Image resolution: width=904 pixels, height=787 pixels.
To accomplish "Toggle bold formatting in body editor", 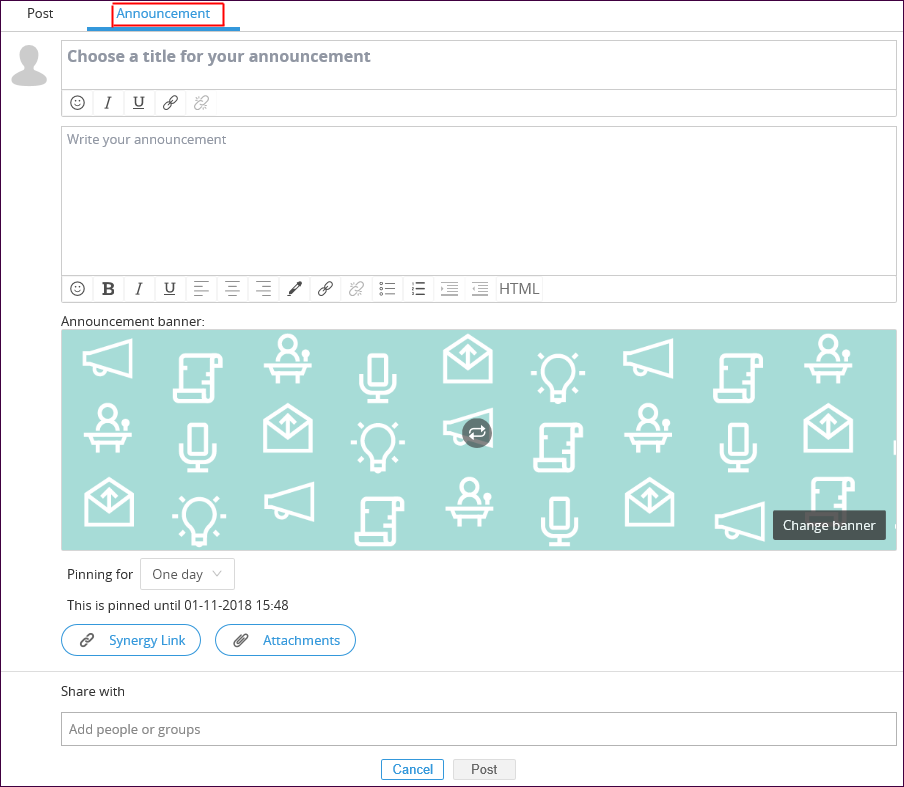I will [108, 289].
